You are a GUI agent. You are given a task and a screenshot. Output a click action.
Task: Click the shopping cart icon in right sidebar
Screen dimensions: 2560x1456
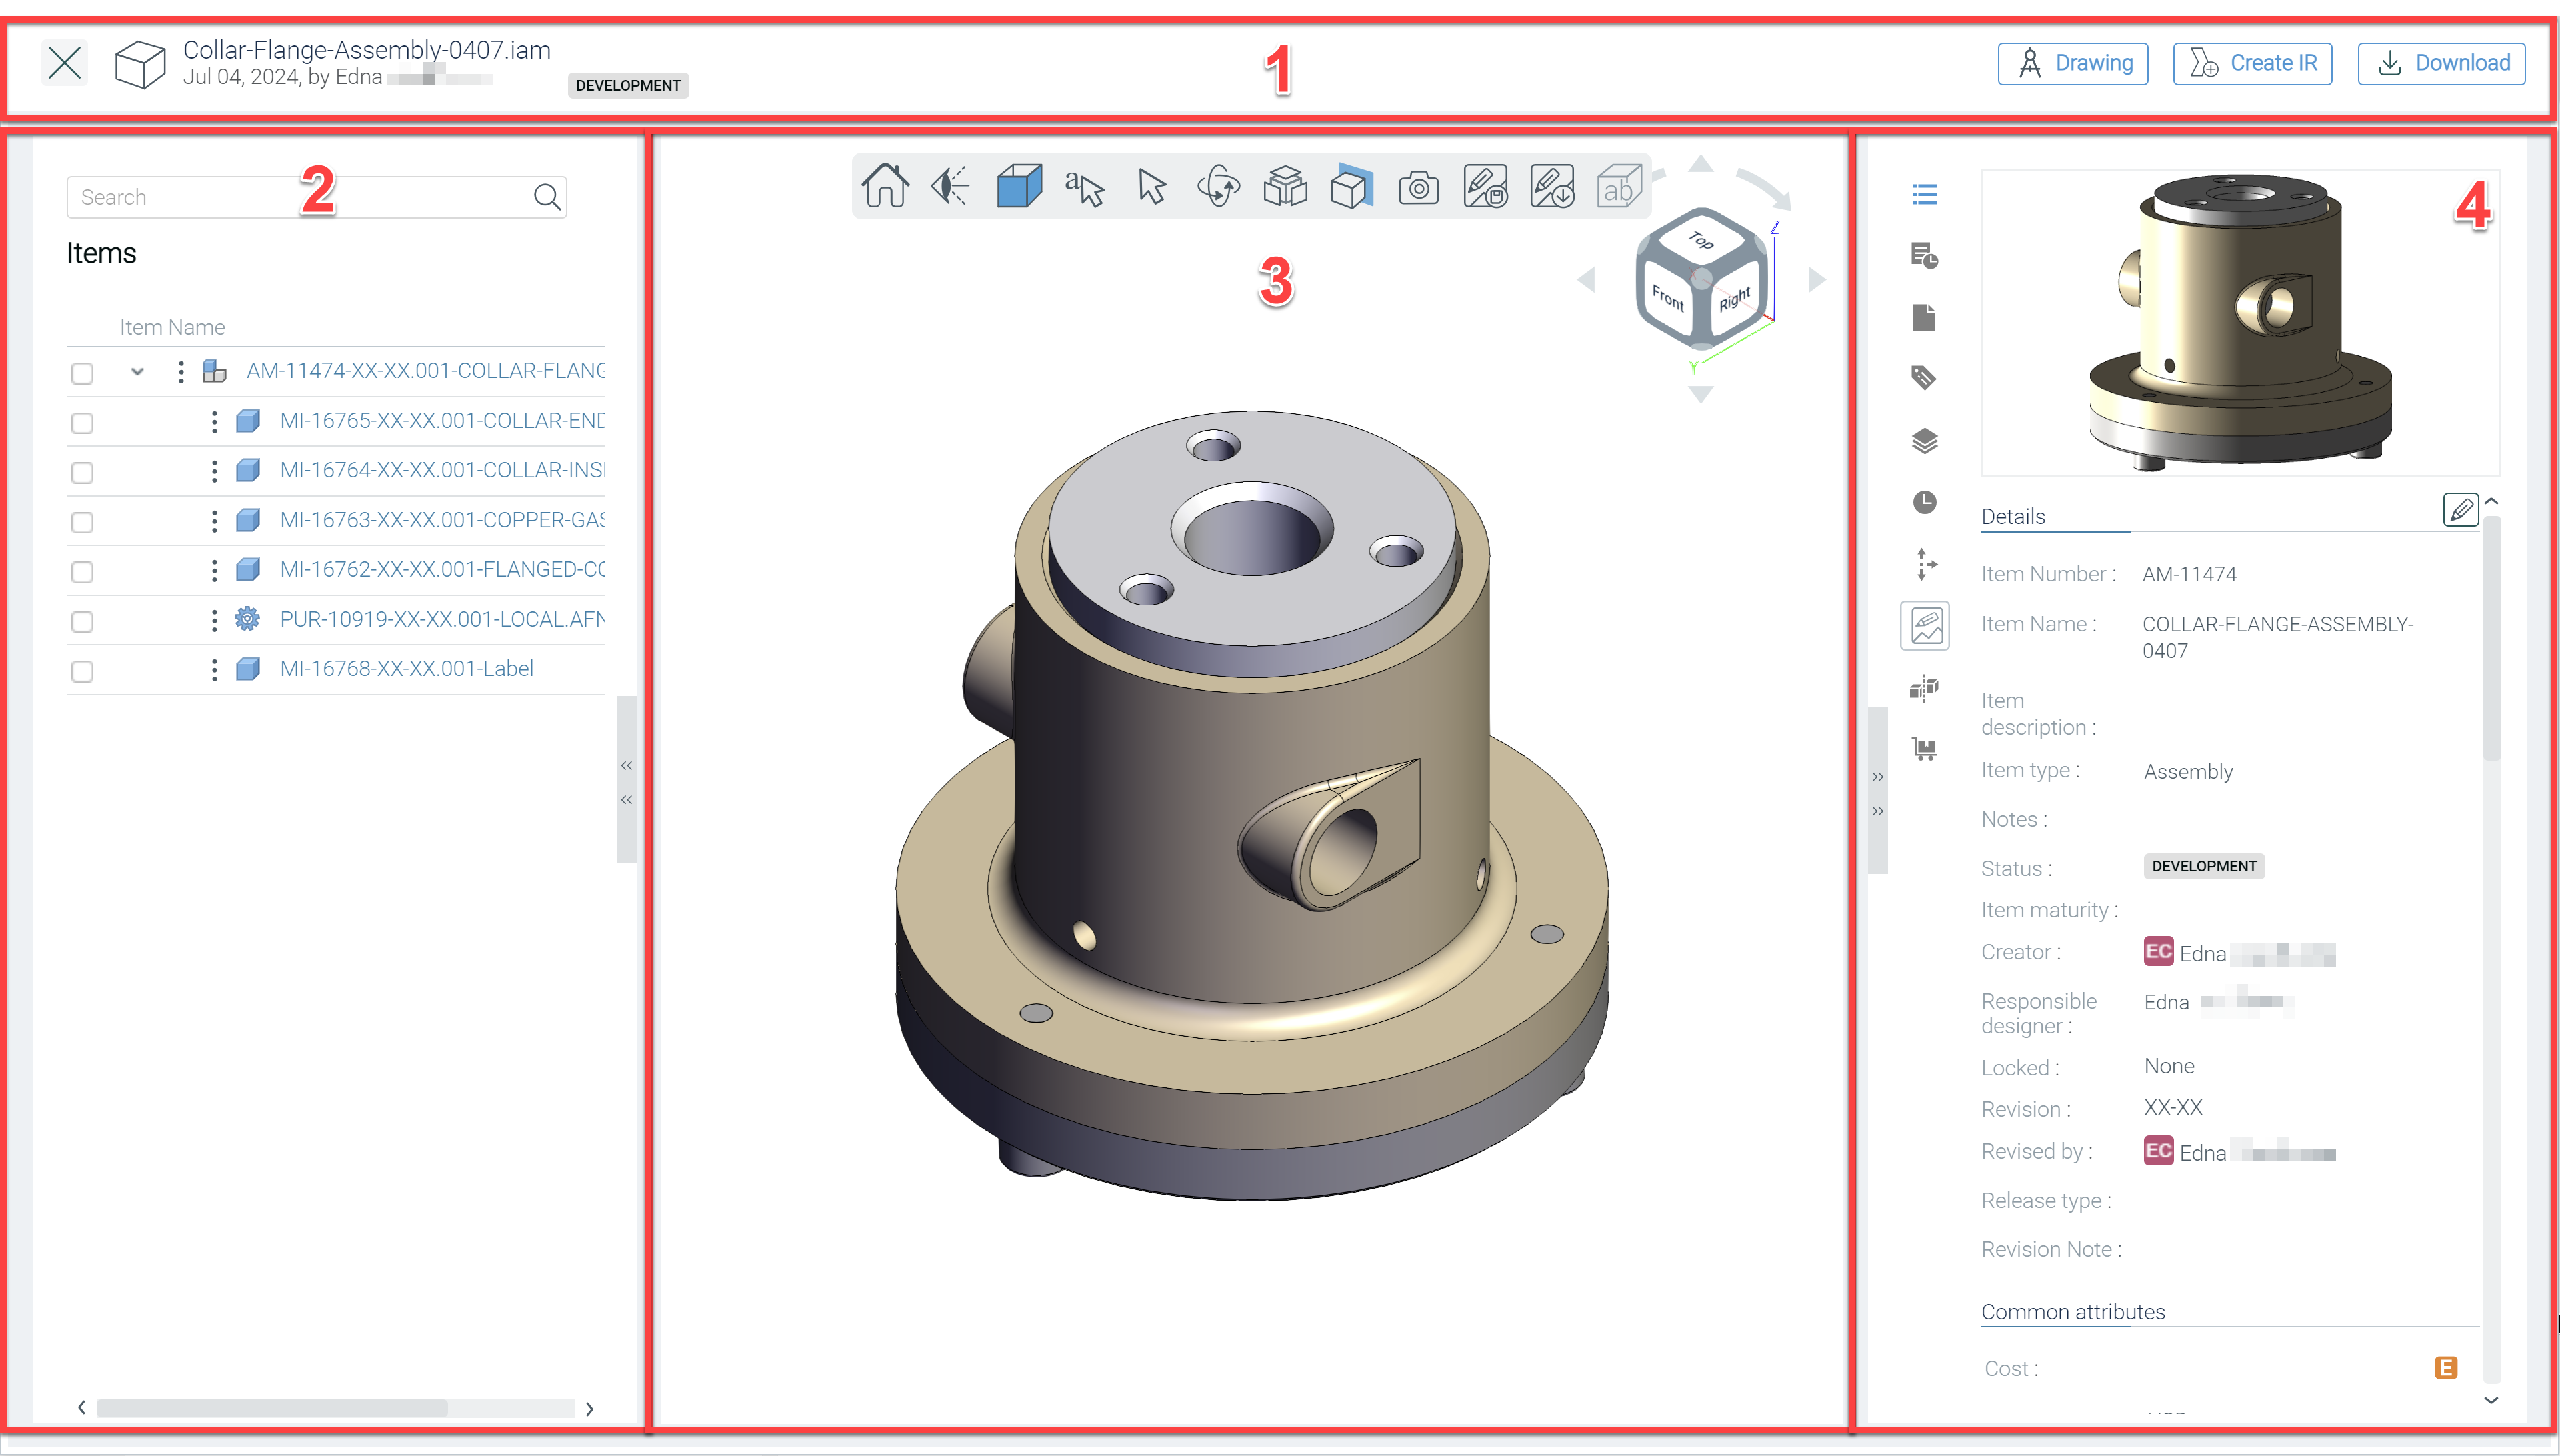point(1924,748)
